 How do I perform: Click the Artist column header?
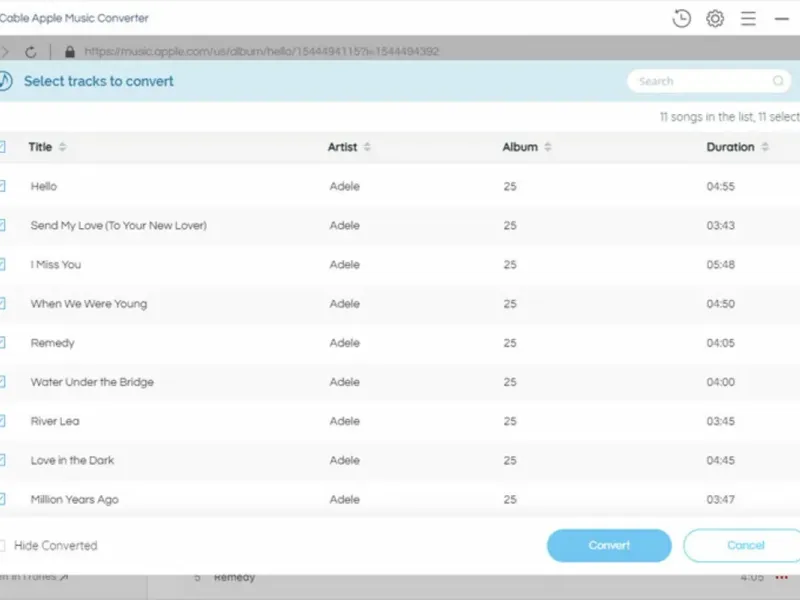pos(342,147)
